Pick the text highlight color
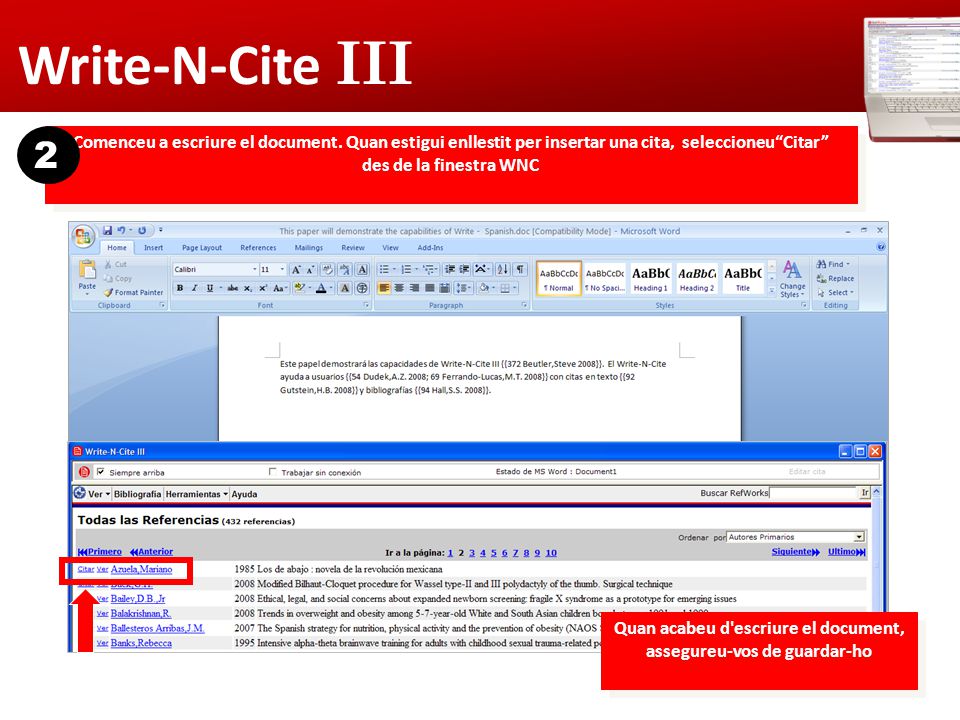 (x=299, y=288)
